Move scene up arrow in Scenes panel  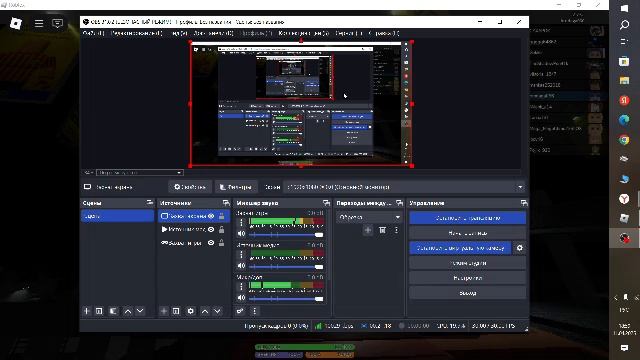coord(128,311)
